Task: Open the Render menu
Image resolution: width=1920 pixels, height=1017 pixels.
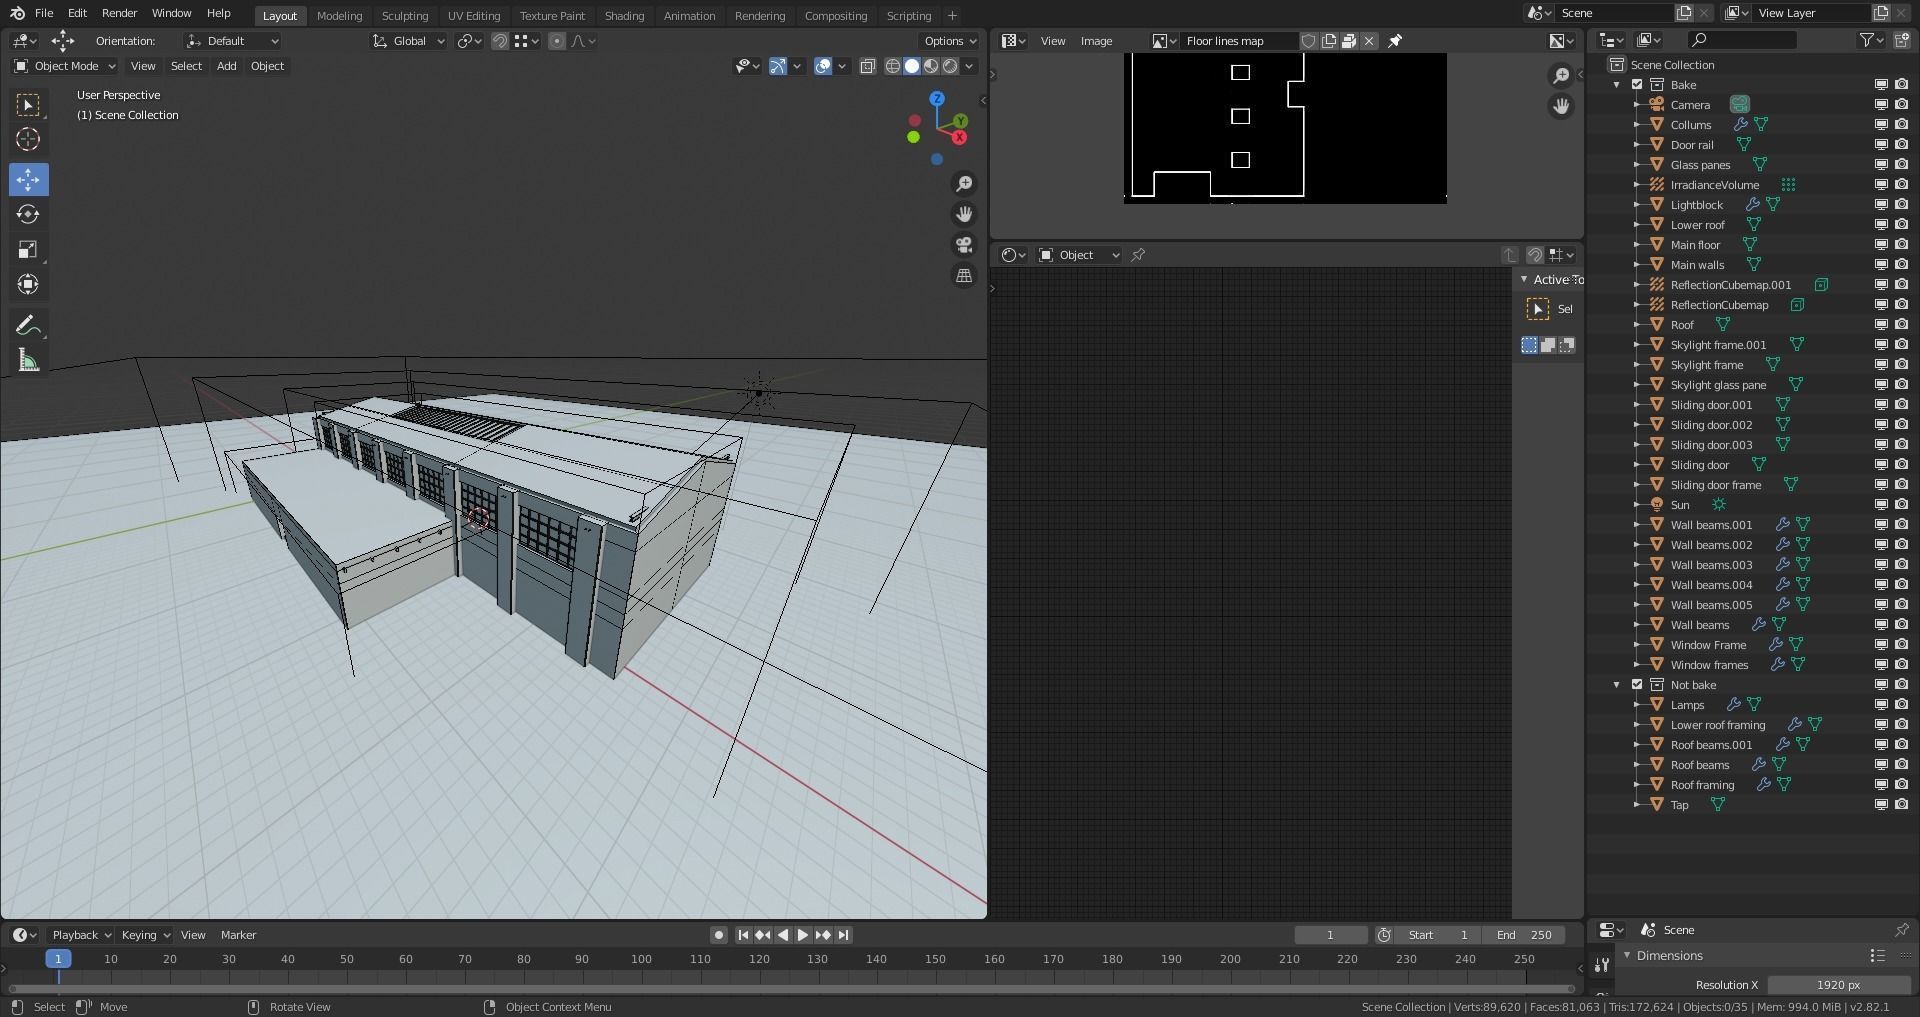Action: click(119, 13)
